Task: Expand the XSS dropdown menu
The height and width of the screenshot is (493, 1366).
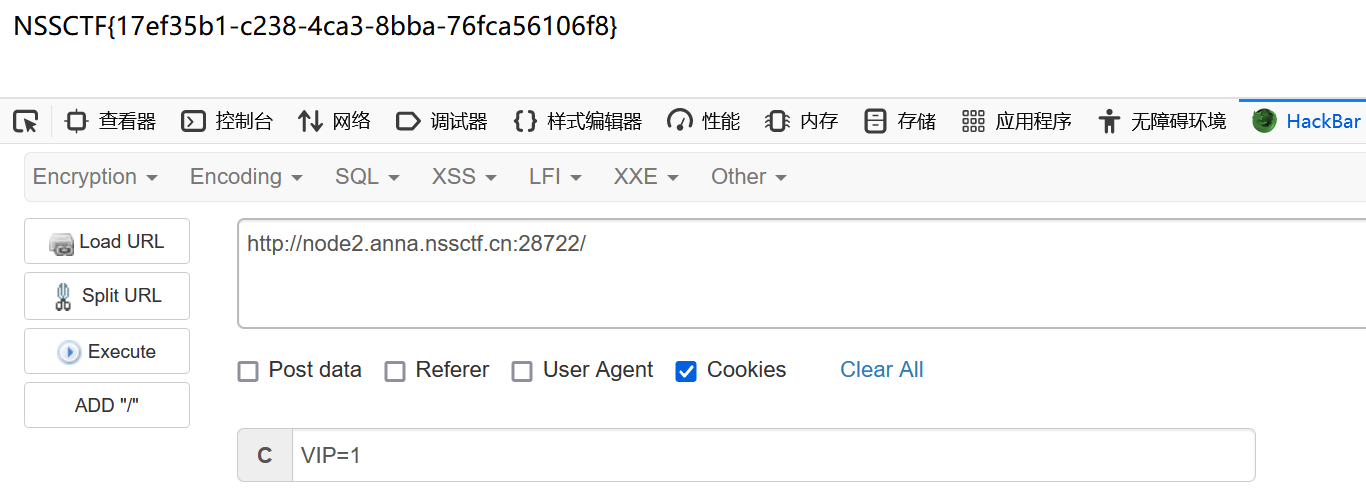Action: tap(464, 177)
